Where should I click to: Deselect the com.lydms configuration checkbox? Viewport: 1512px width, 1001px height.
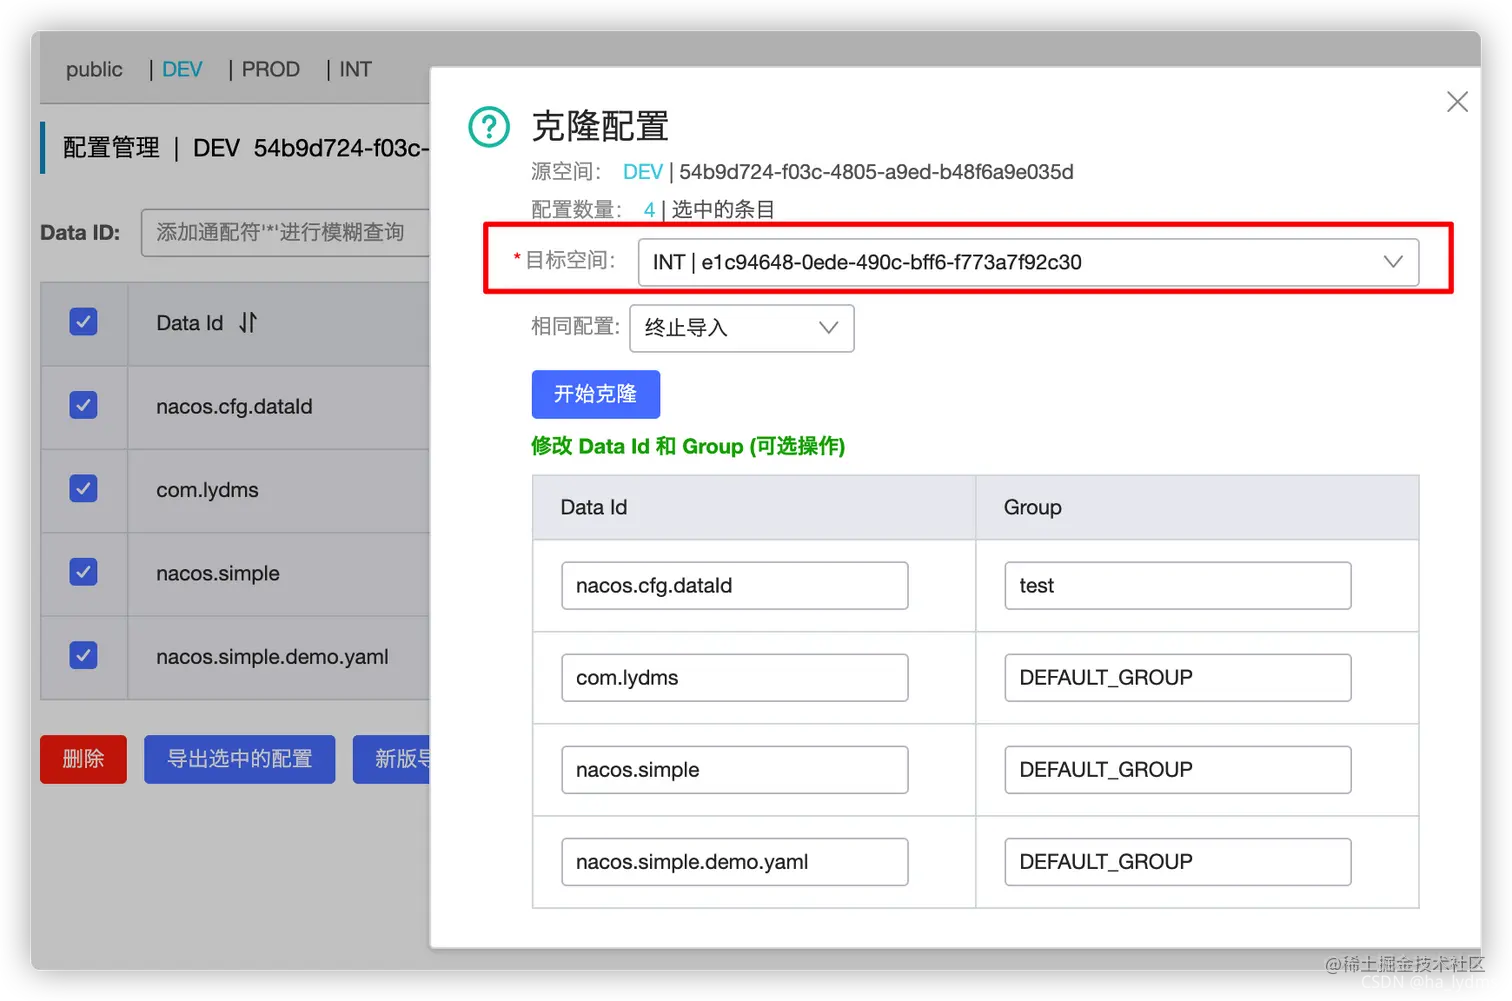(83, 488)
